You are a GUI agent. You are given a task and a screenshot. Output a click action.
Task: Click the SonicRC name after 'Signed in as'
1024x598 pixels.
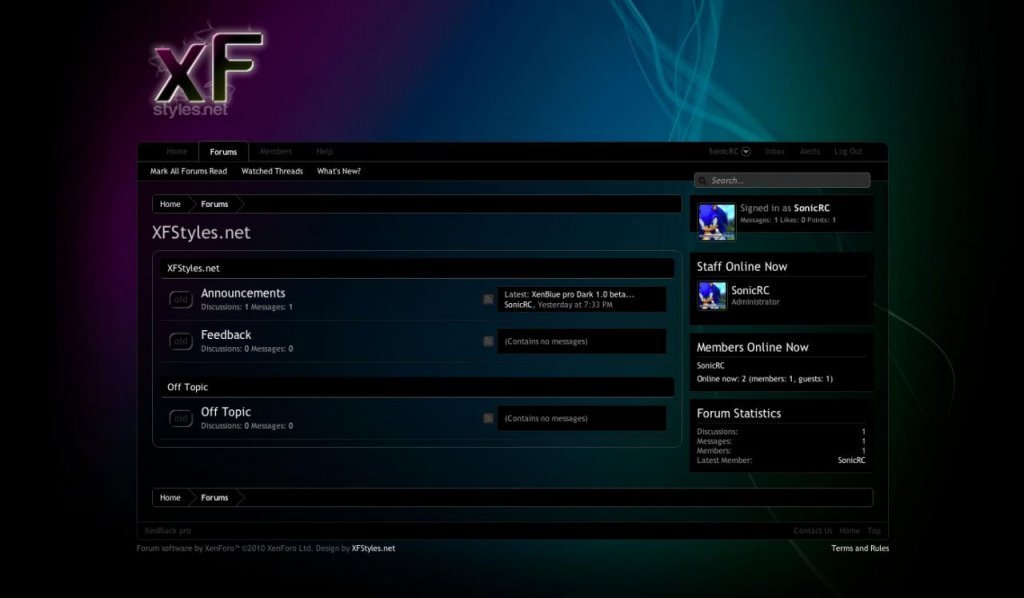(x=812, y=208)
